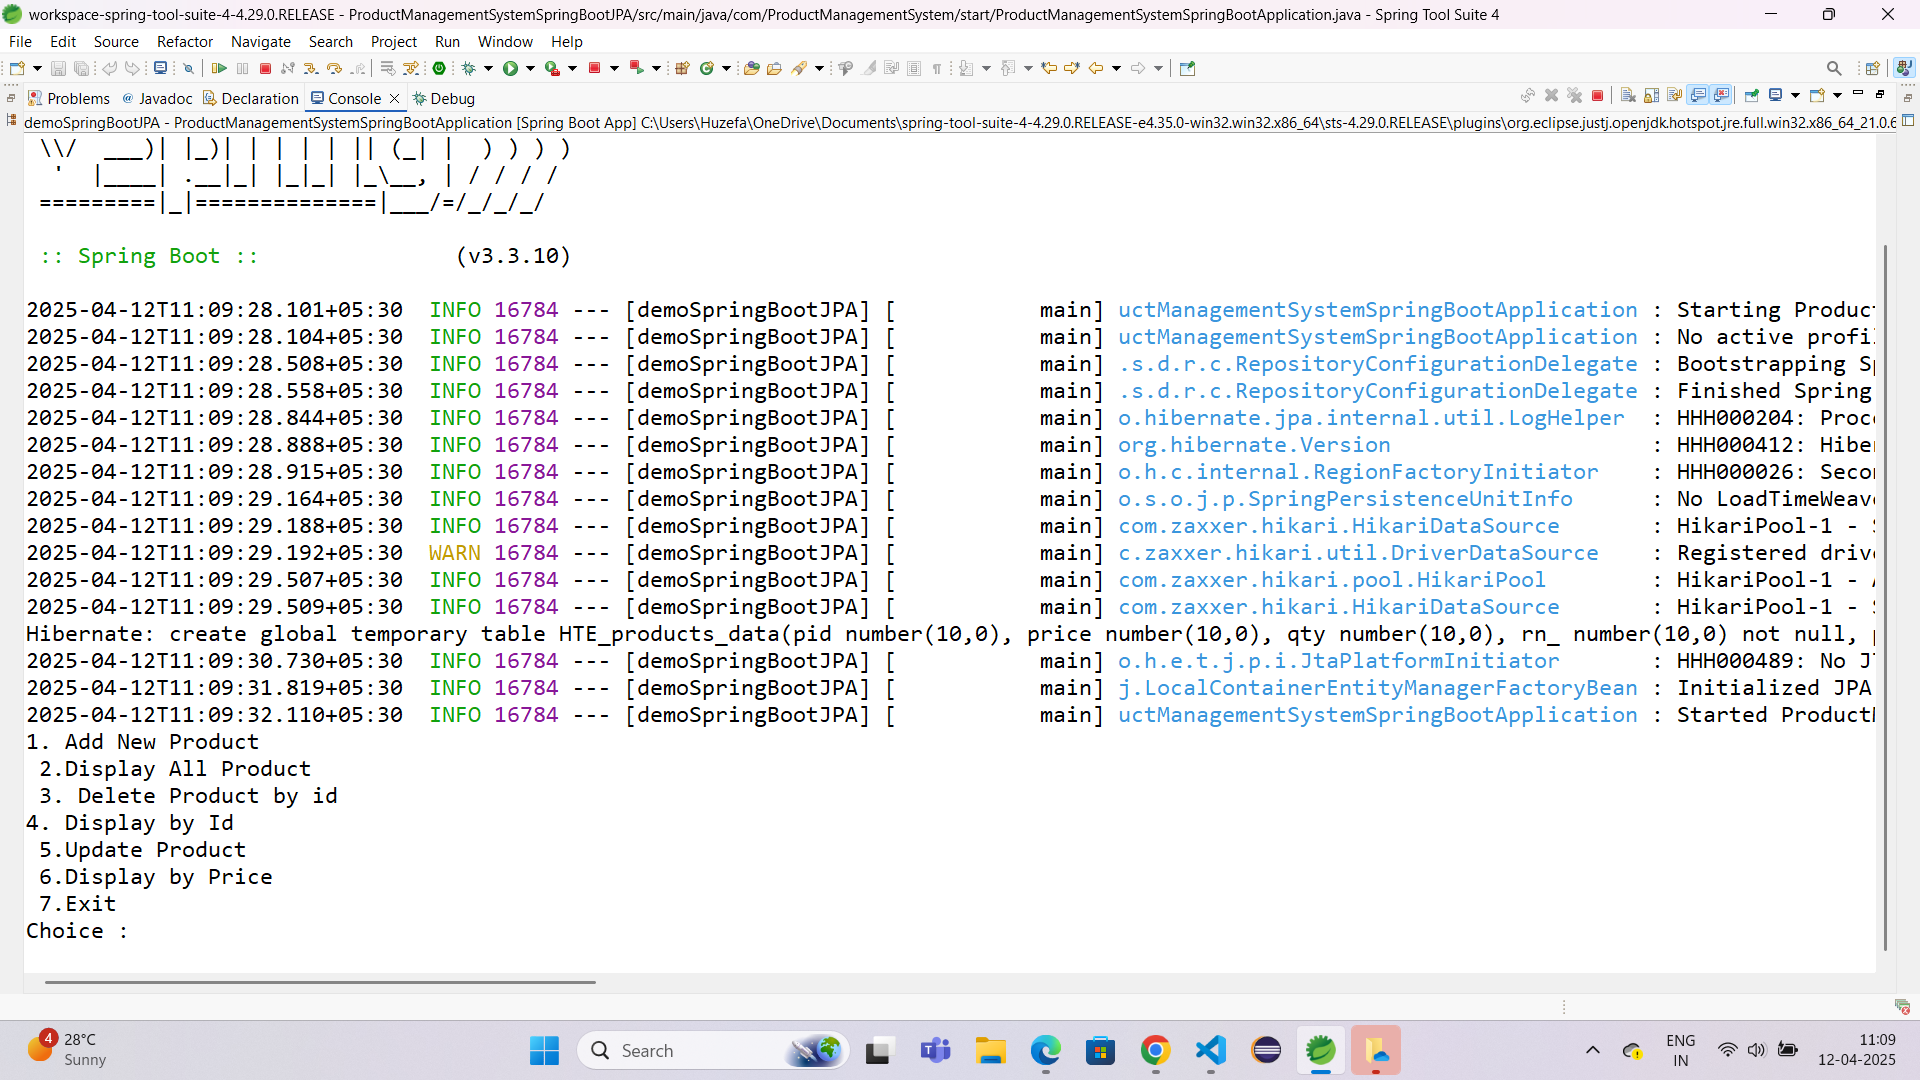
Task: Click the toolbar Search magnifier icon
Action: (x=1834, y=68)
